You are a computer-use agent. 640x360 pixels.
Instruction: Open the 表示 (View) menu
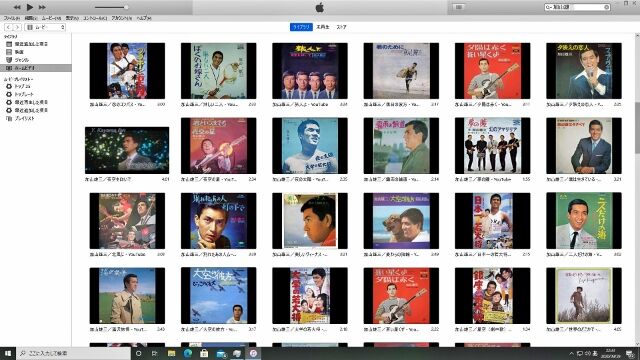(x=72, y=18)
